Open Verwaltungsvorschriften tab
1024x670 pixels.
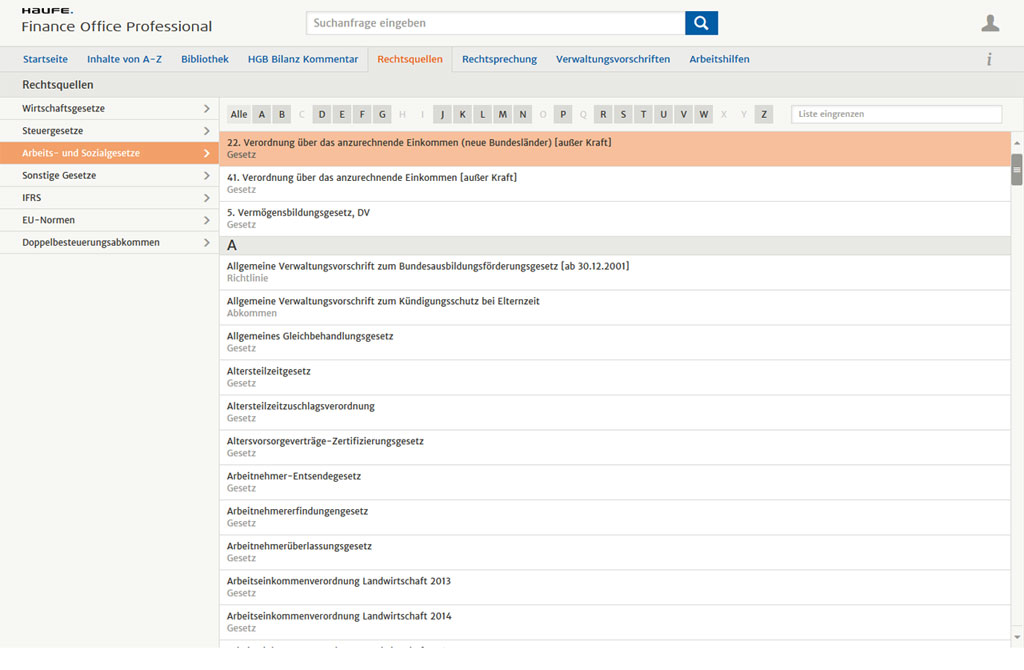[613, 59]
